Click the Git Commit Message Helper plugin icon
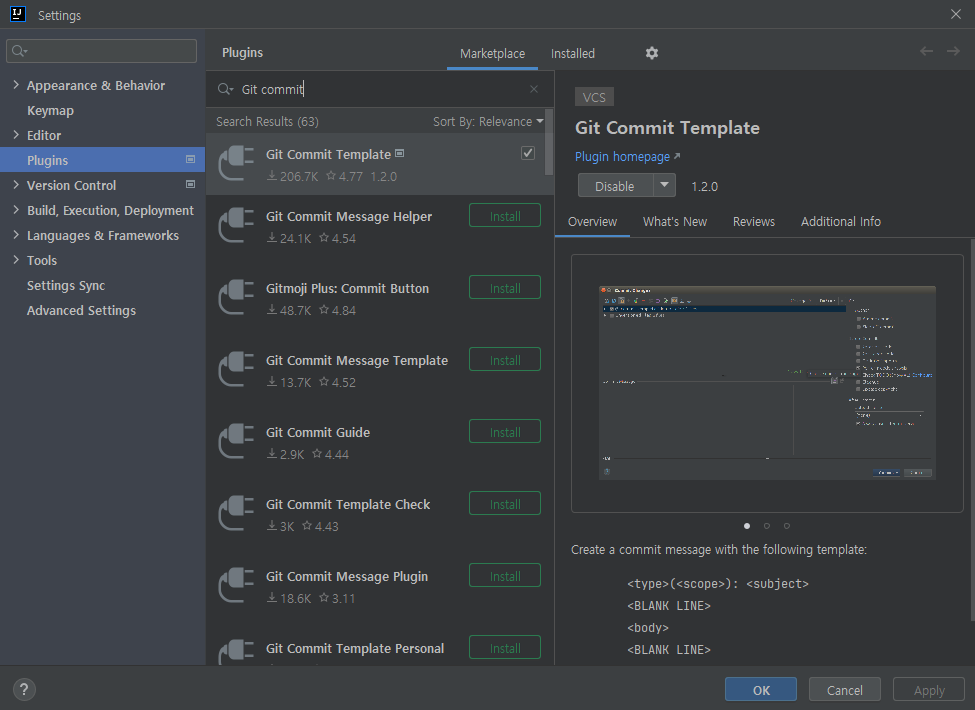Image resolution: width=975 pixels, height=710 pixels. coord(236,226)
